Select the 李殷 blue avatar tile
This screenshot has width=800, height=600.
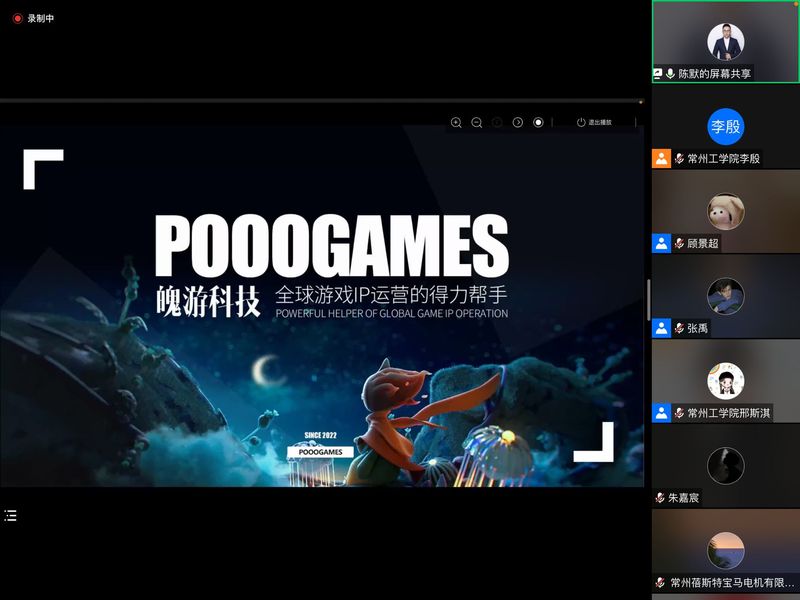coord(726,126)
